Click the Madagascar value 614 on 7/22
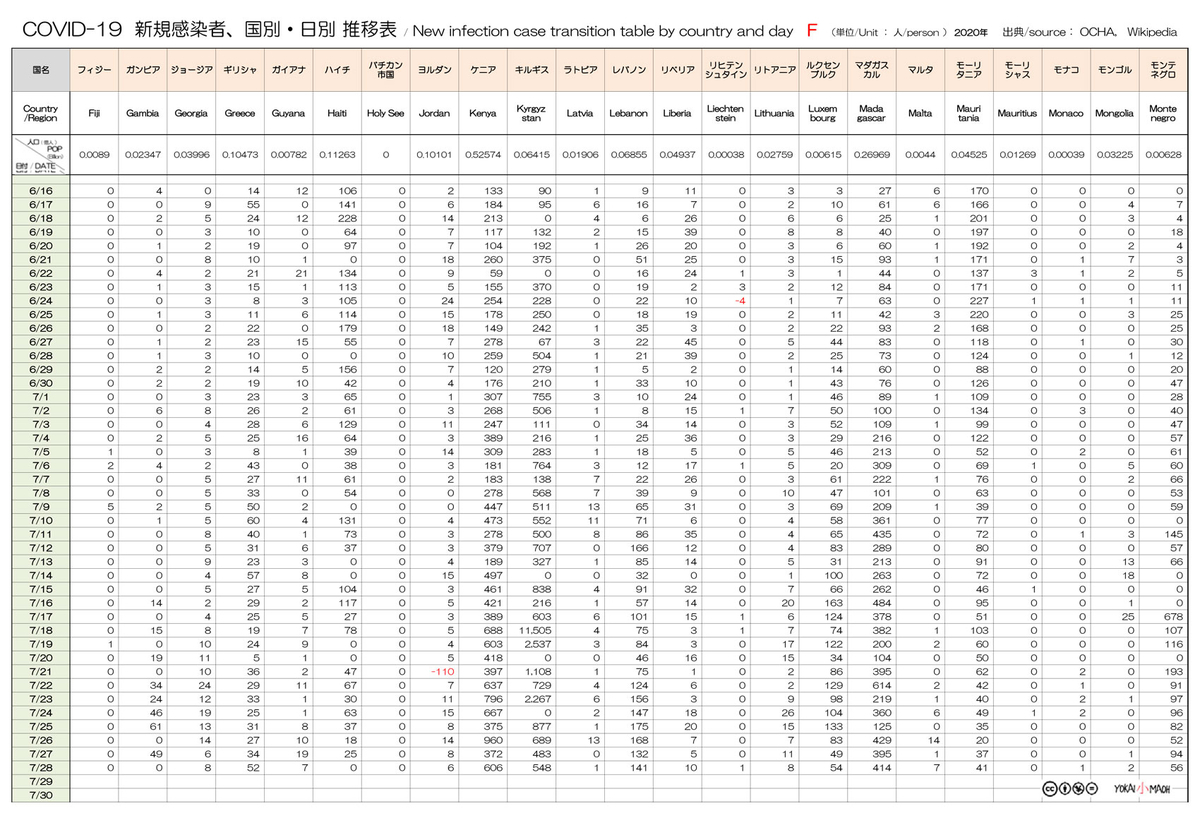The width and height of the screenshot is (1200, 818). tap(881, 684)
